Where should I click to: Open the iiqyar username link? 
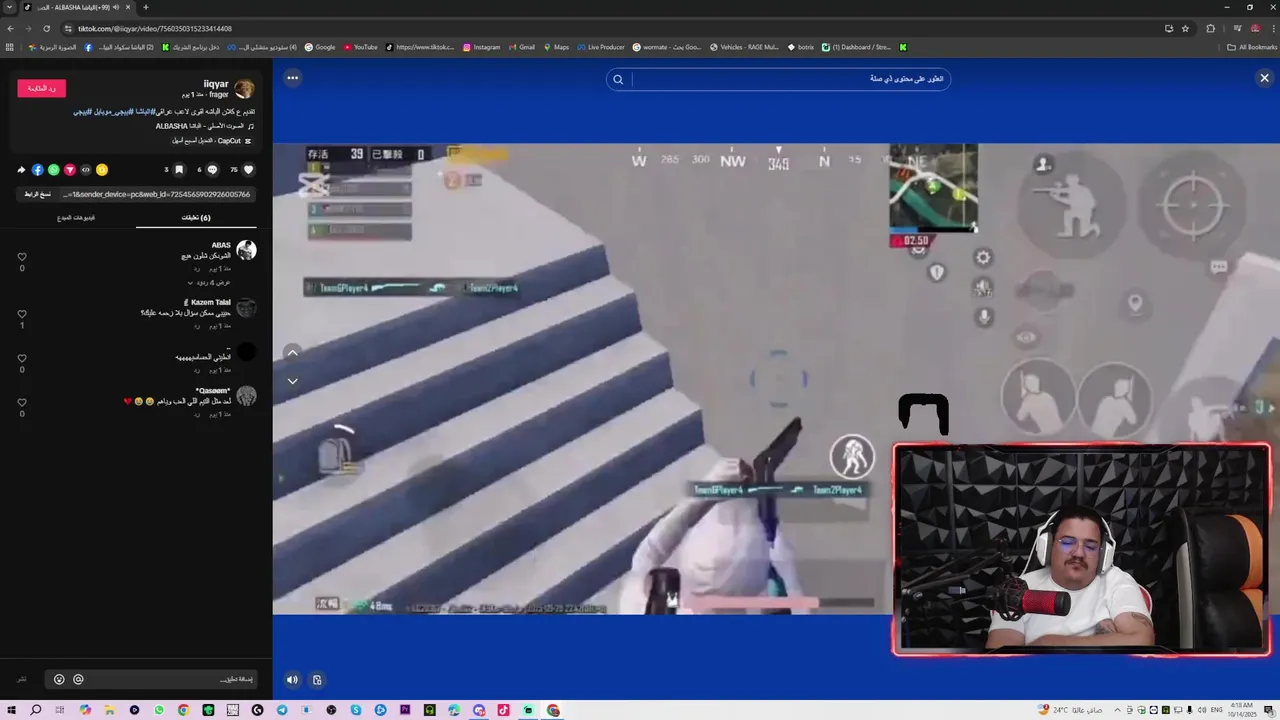click(x=215, y=84)
